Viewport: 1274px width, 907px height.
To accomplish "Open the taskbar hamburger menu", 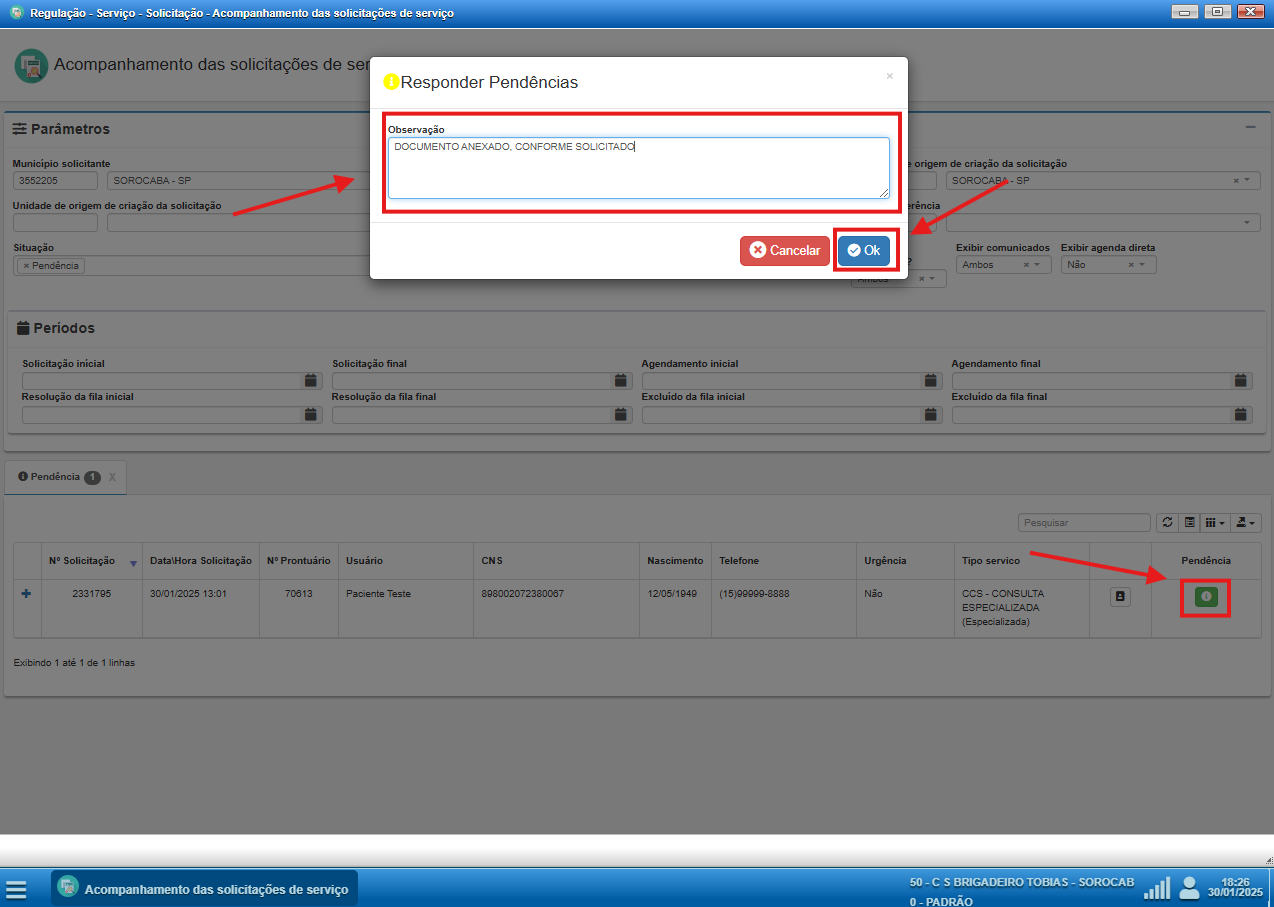I will pyautogui.click(x=16, y=889).
